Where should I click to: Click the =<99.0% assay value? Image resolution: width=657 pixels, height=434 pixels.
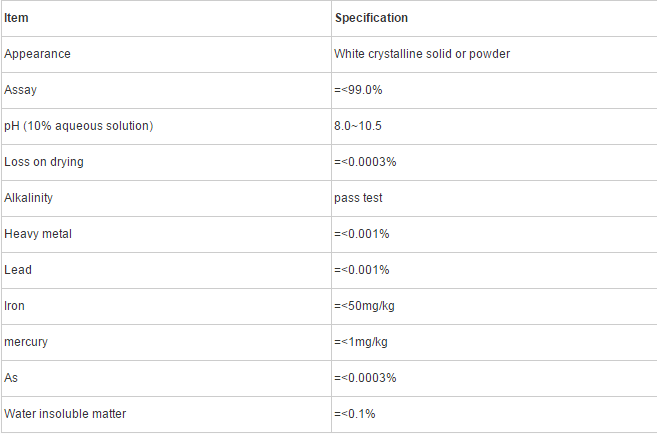(358, 90)
